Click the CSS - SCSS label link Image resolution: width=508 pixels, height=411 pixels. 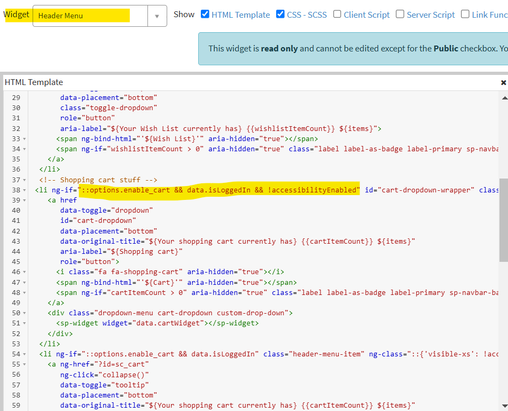tap(307, 15)
